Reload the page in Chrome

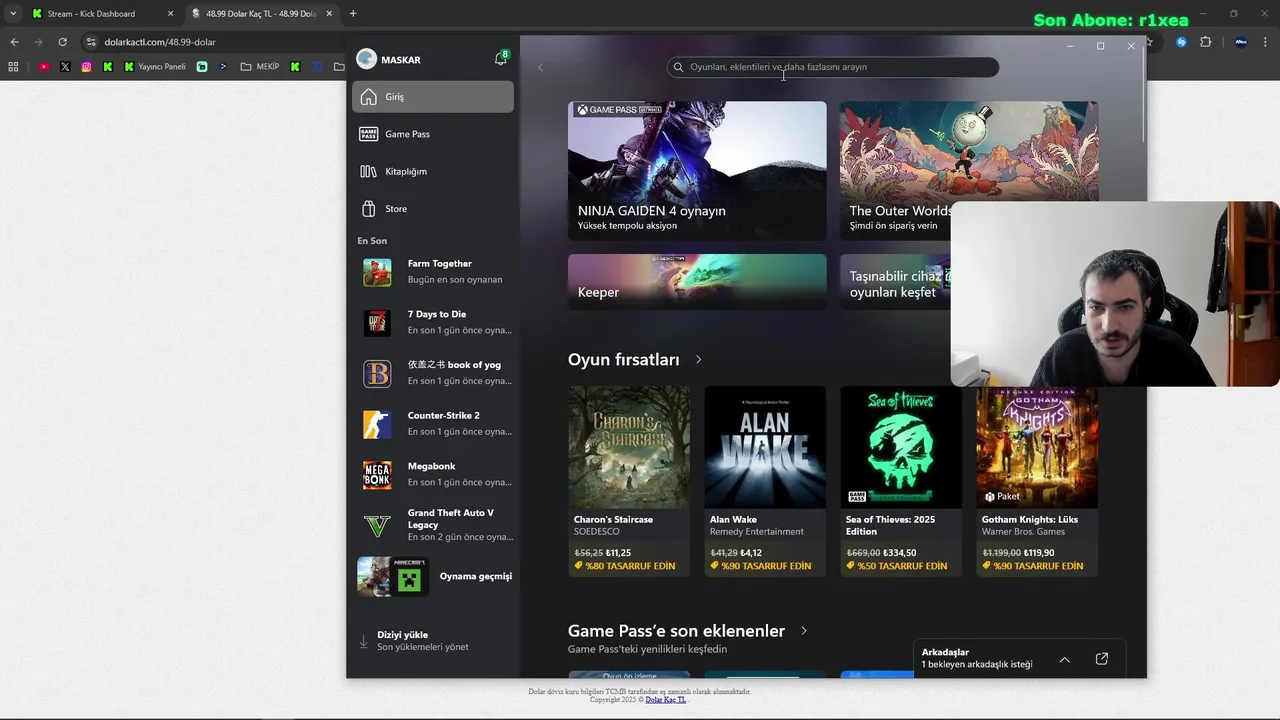tap(62, 42)
